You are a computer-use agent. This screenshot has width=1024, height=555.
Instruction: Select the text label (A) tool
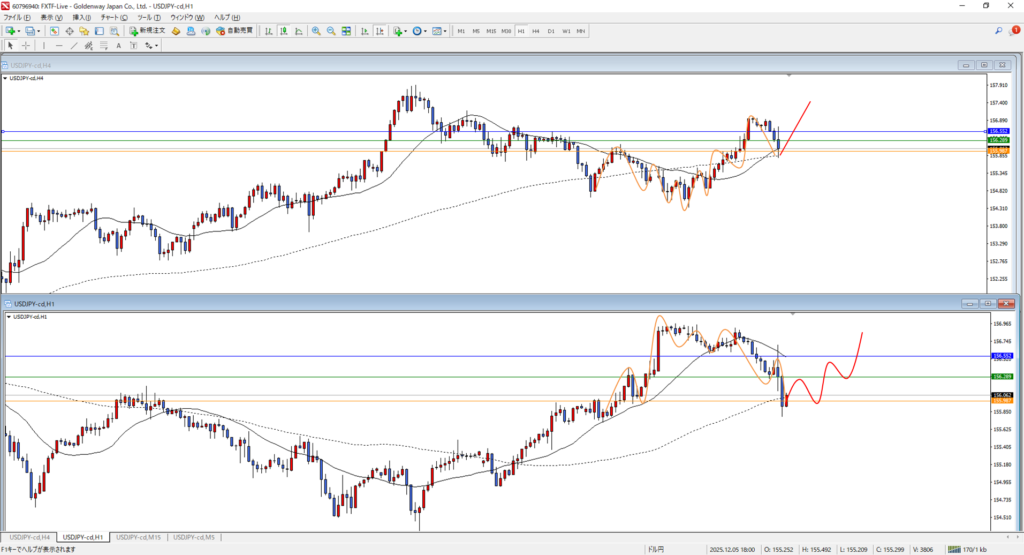click(x=118, y=45)
